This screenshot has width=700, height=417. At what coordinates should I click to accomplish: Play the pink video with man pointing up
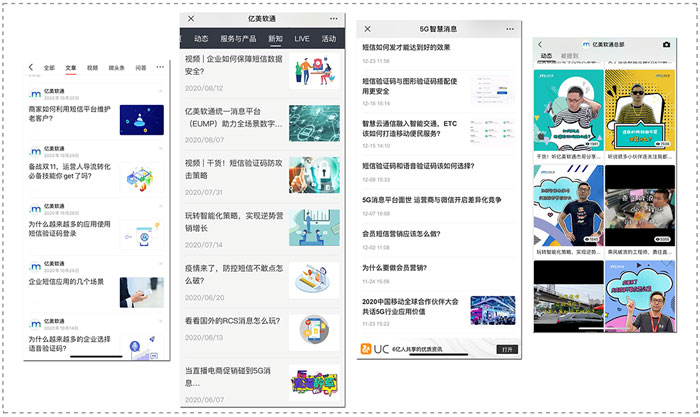pos(640,296)
